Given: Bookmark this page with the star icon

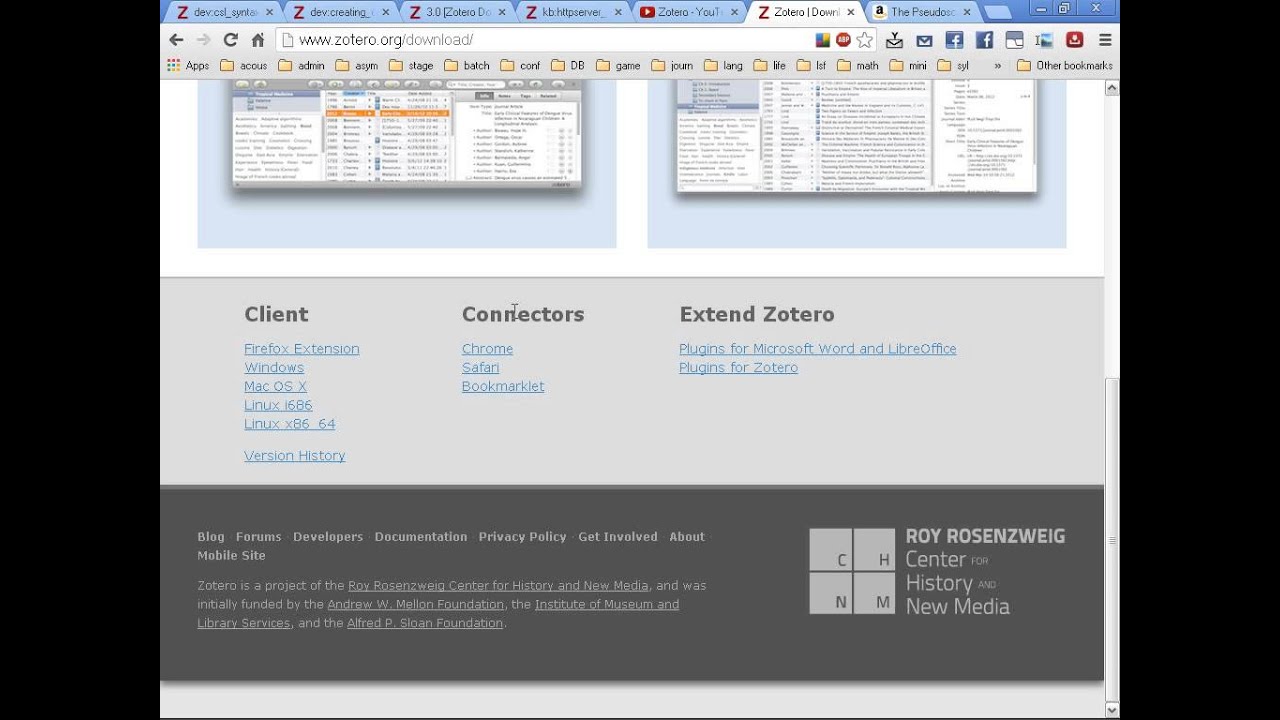Looking at the screenshot, I should click(x=865, y=40).
